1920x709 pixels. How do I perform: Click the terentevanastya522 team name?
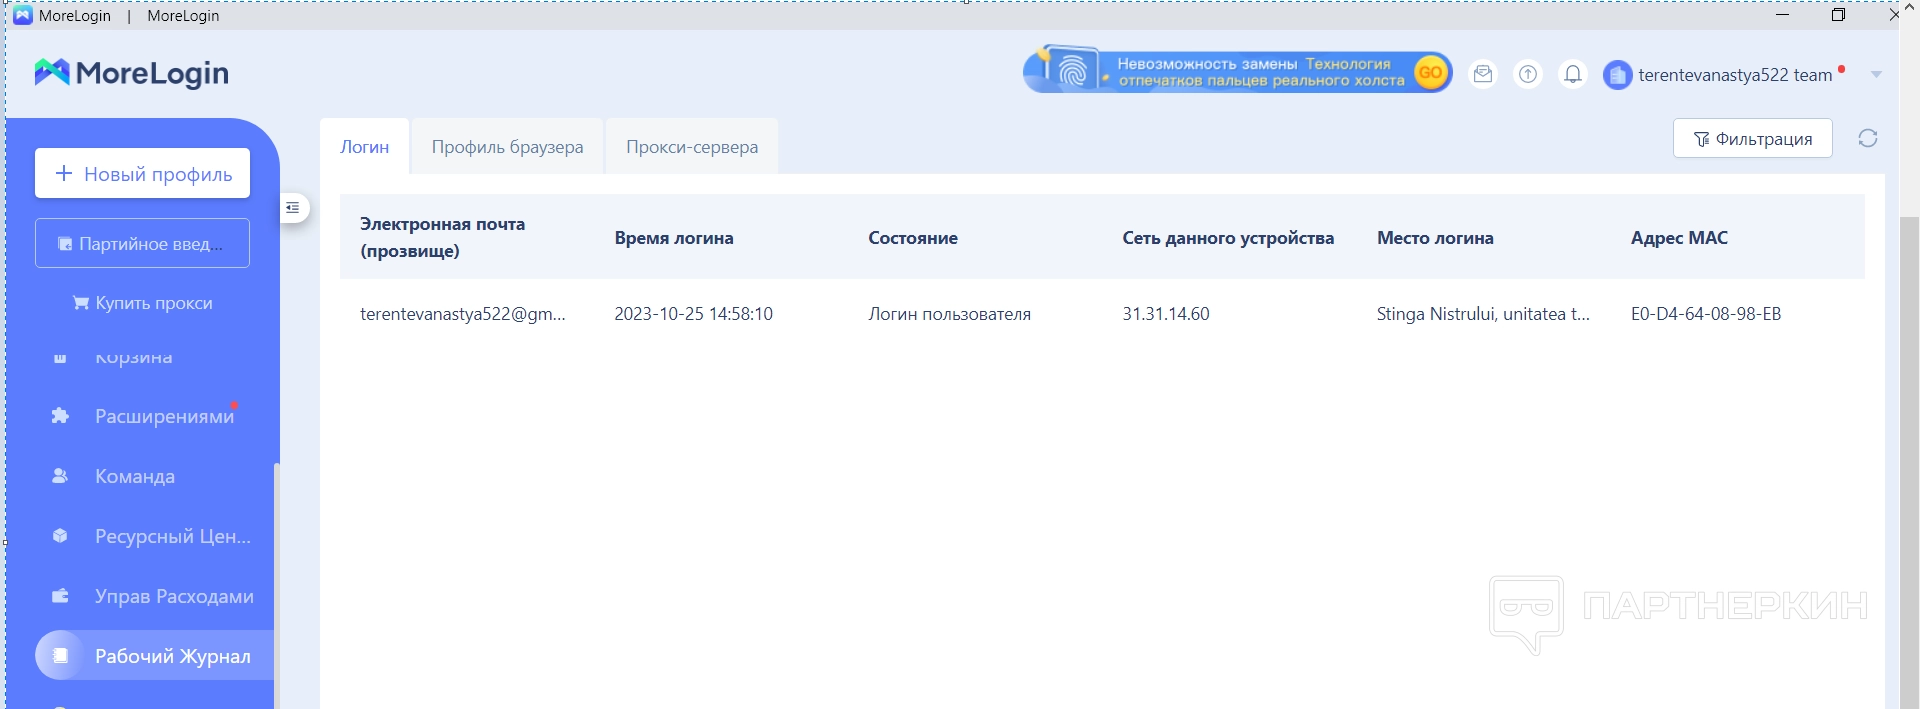[x=1735, y=75]
